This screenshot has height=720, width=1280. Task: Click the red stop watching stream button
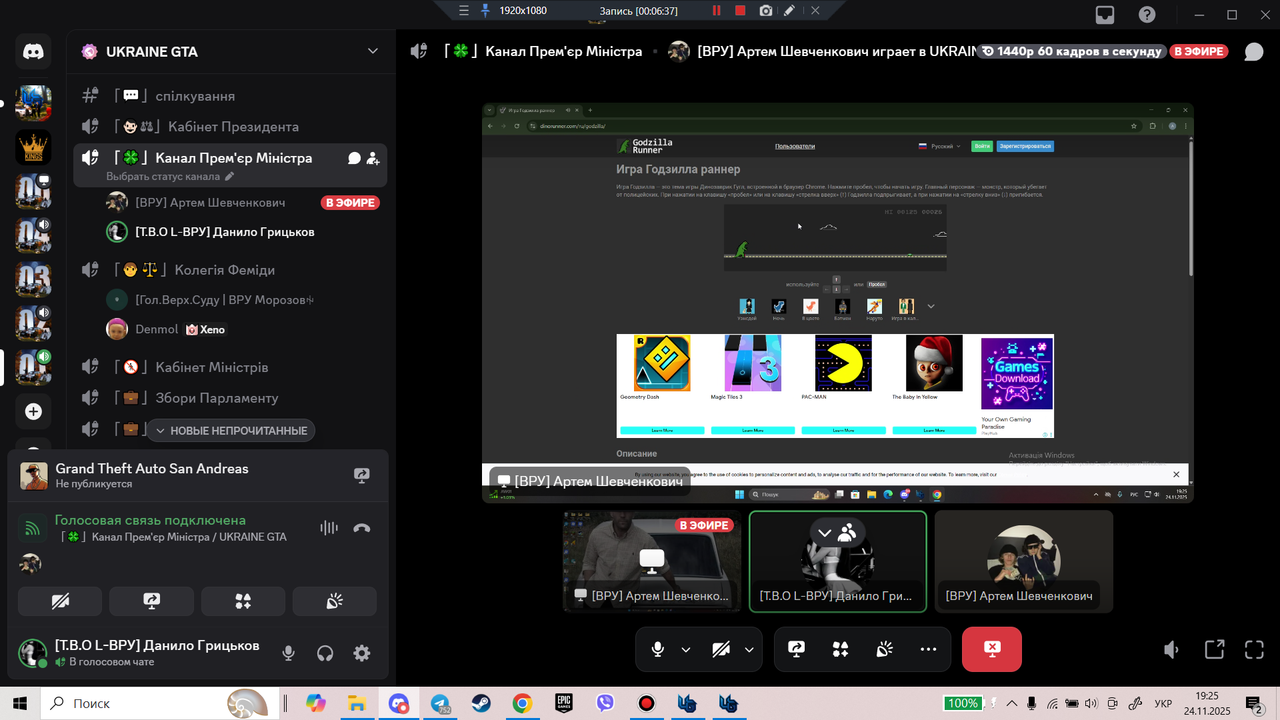[x=992, y=649]
